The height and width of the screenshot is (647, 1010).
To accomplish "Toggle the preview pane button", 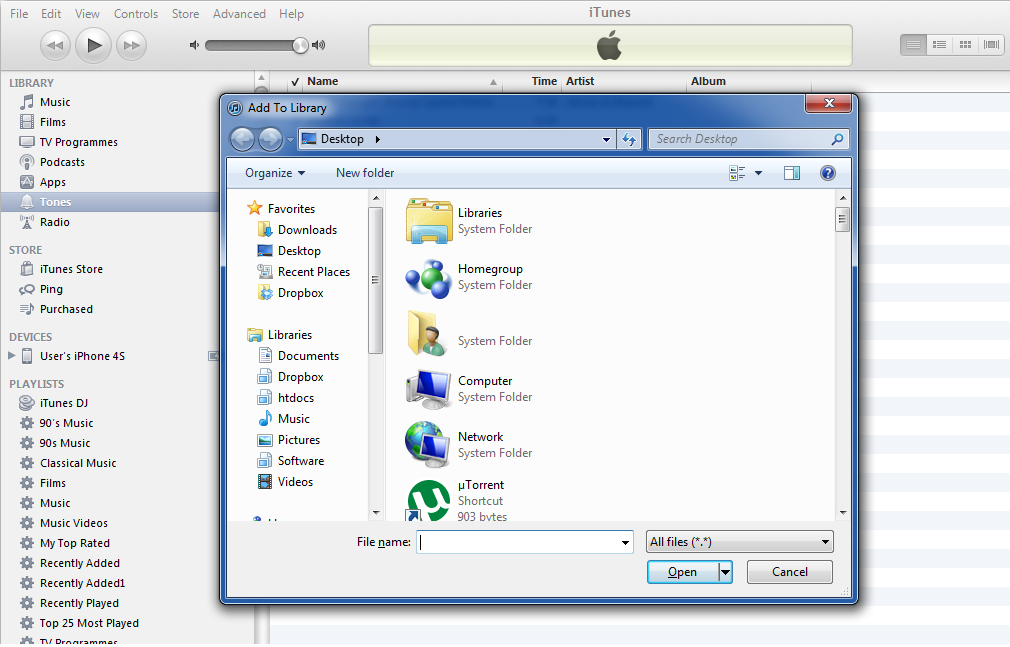I will (x=792, y=173).
